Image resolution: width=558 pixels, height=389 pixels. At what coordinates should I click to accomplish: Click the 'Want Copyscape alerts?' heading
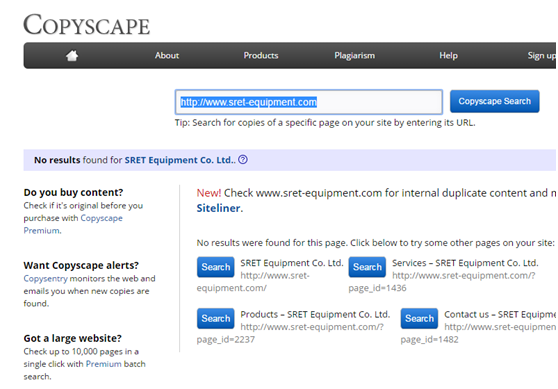point(81,266)
